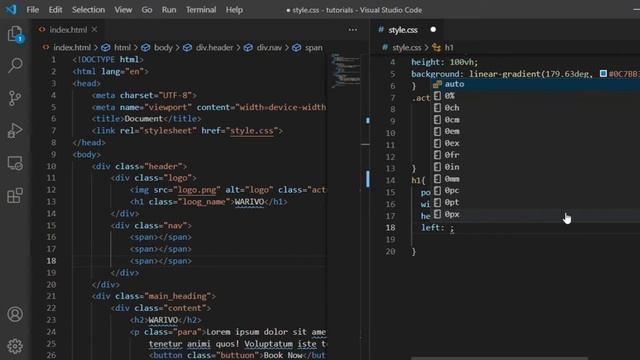Image resolution: width=640 pixels, height=360 pixels.
Task: Click the #0C7BB3 gradient color swatch
Action: 603,74
